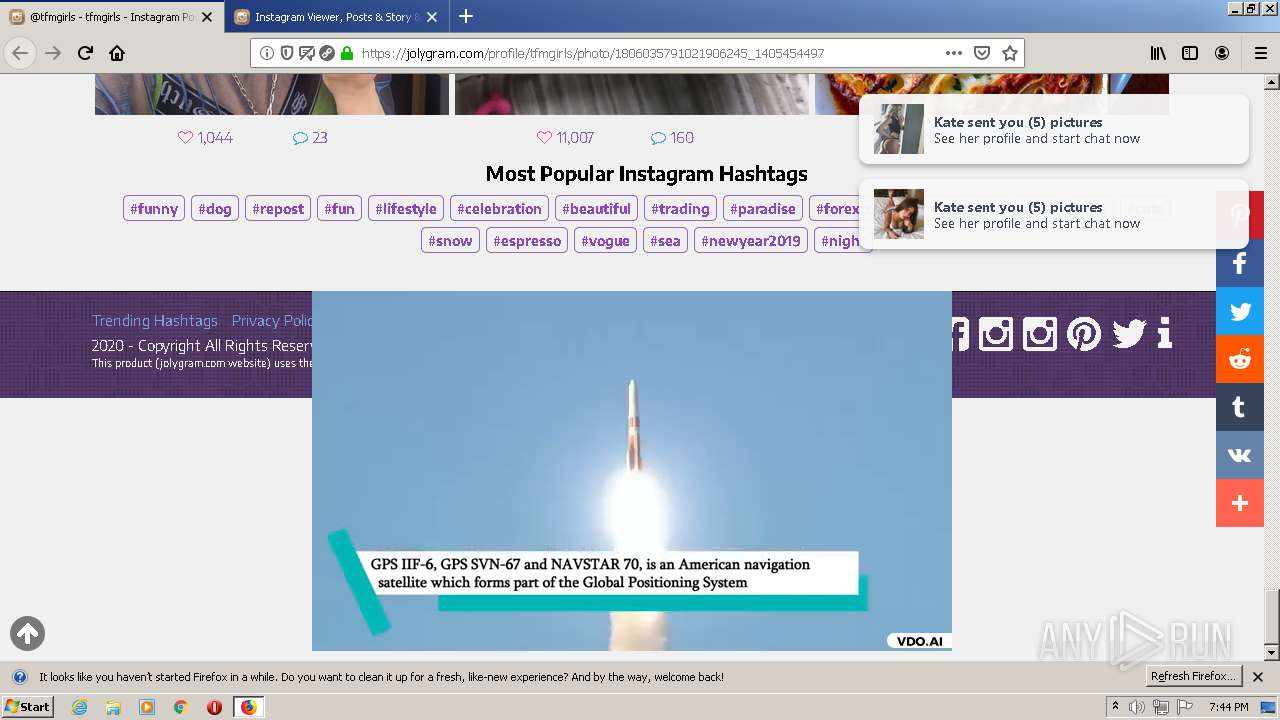Open footer info 'i' icon
The height and width of the screenshot is (720, 1280).
tap(1164, 333)
